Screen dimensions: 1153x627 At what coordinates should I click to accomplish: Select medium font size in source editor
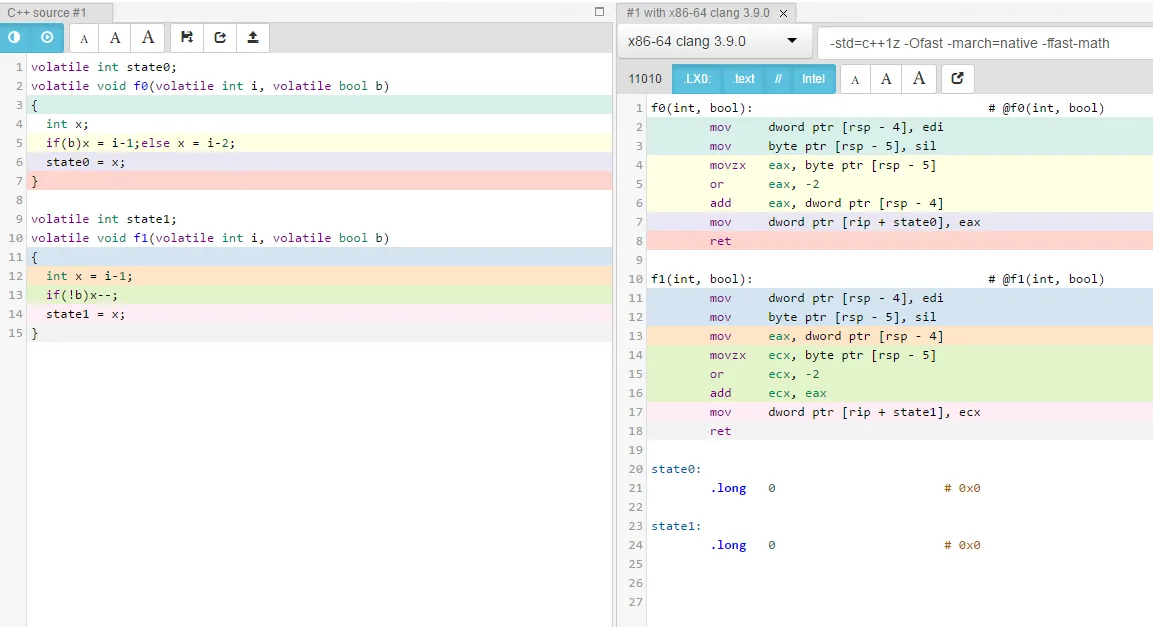coord(115,38)
